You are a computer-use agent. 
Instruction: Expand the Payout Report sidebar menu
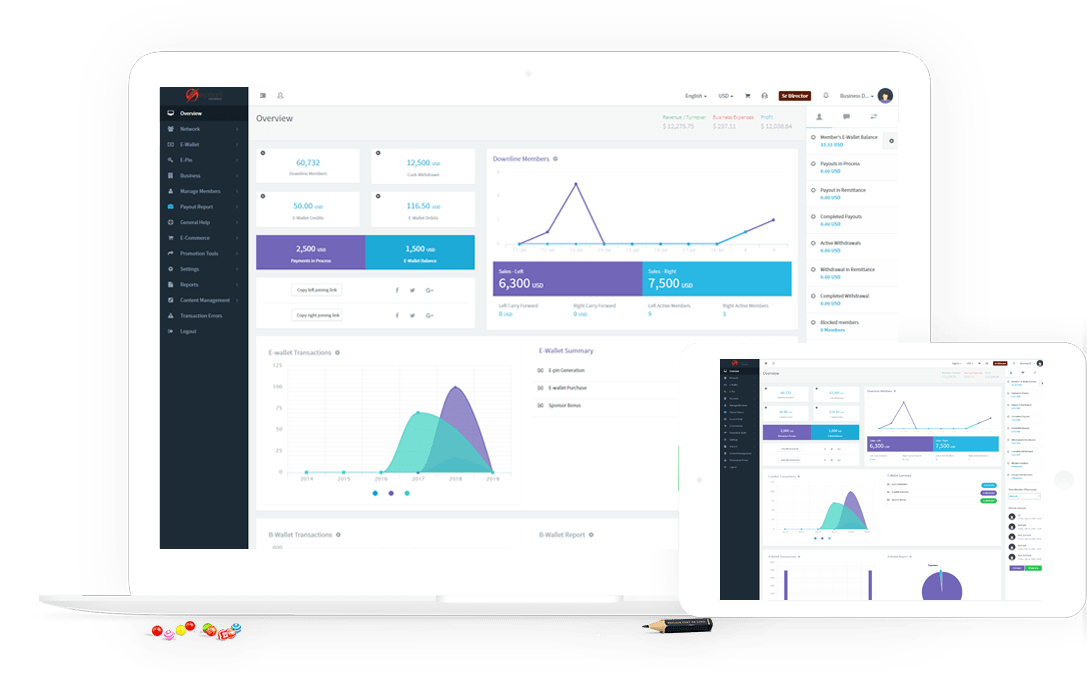(204, 207)
